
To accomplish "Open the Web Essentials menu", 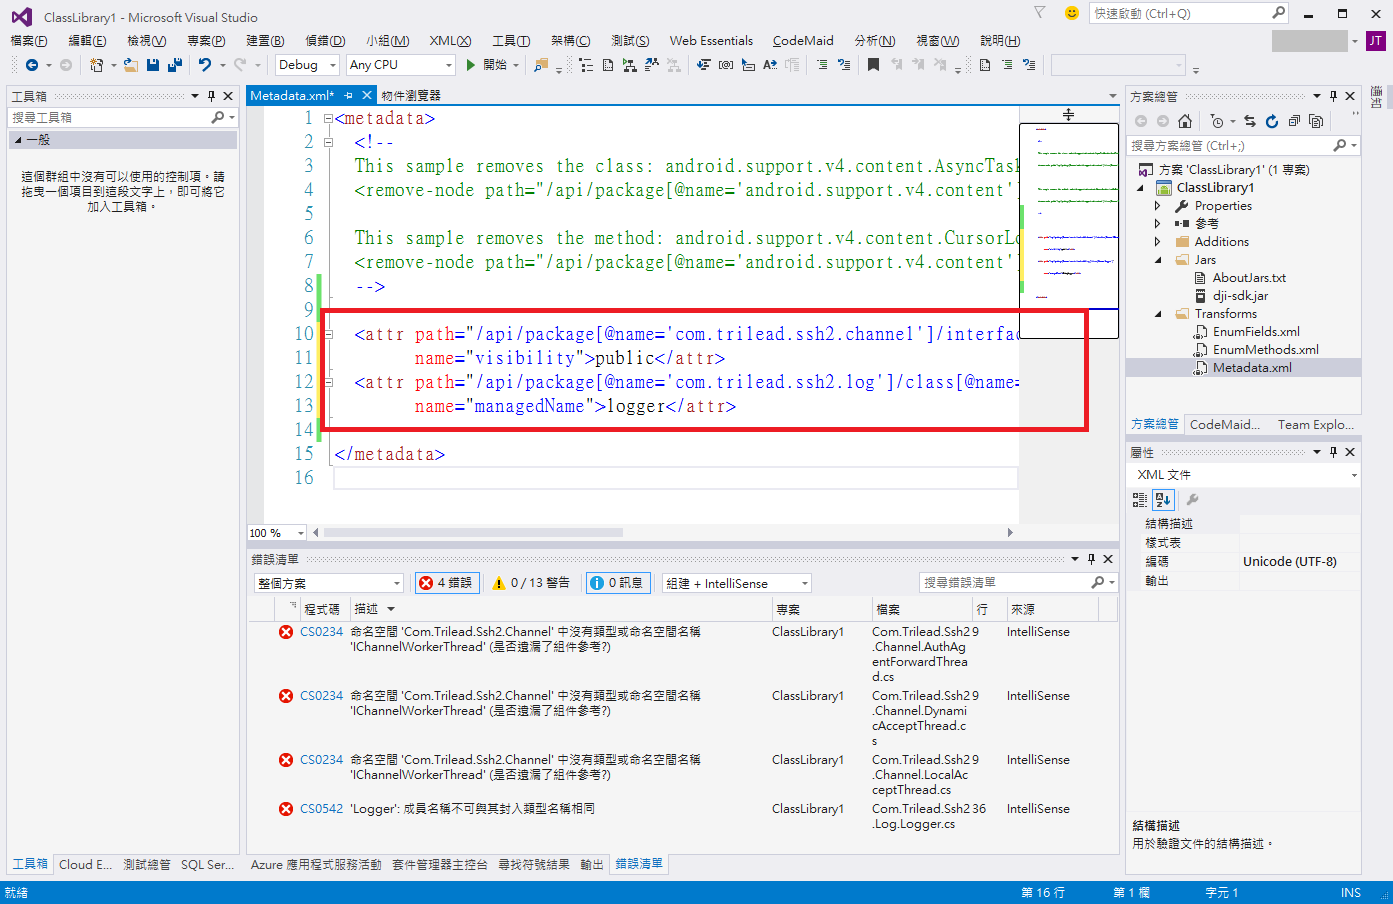I will (x=711, y=41).
